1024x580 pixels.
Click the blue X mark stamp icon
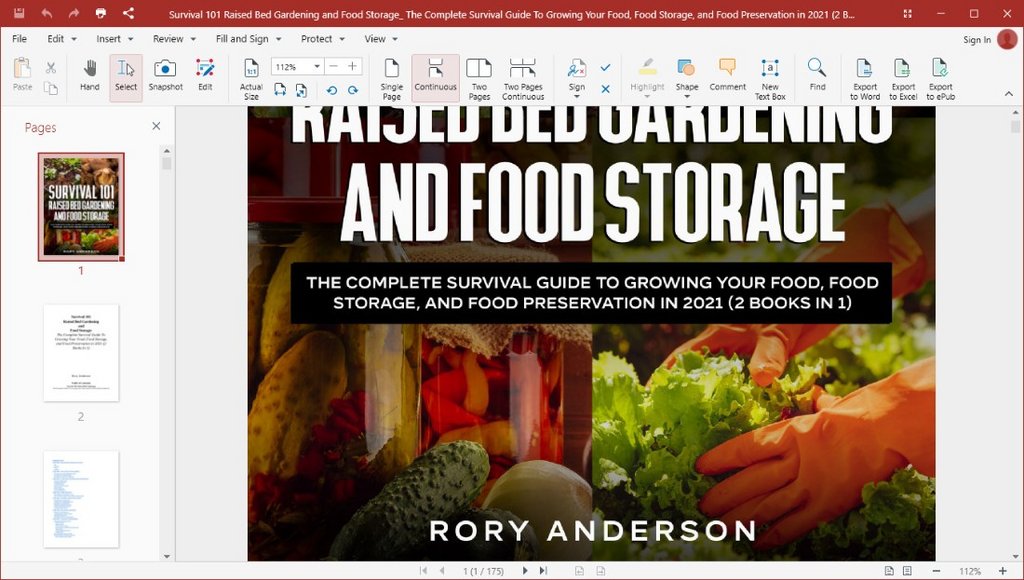[x=605, y=89]
